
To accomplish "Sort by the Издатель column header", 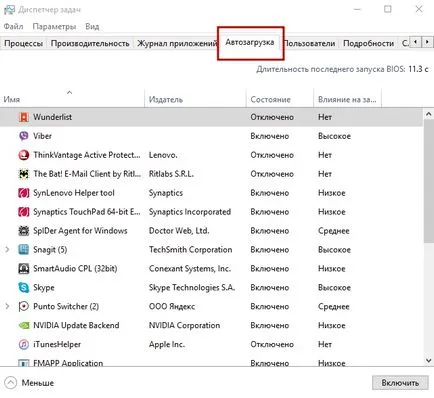I will coord(195,99).
